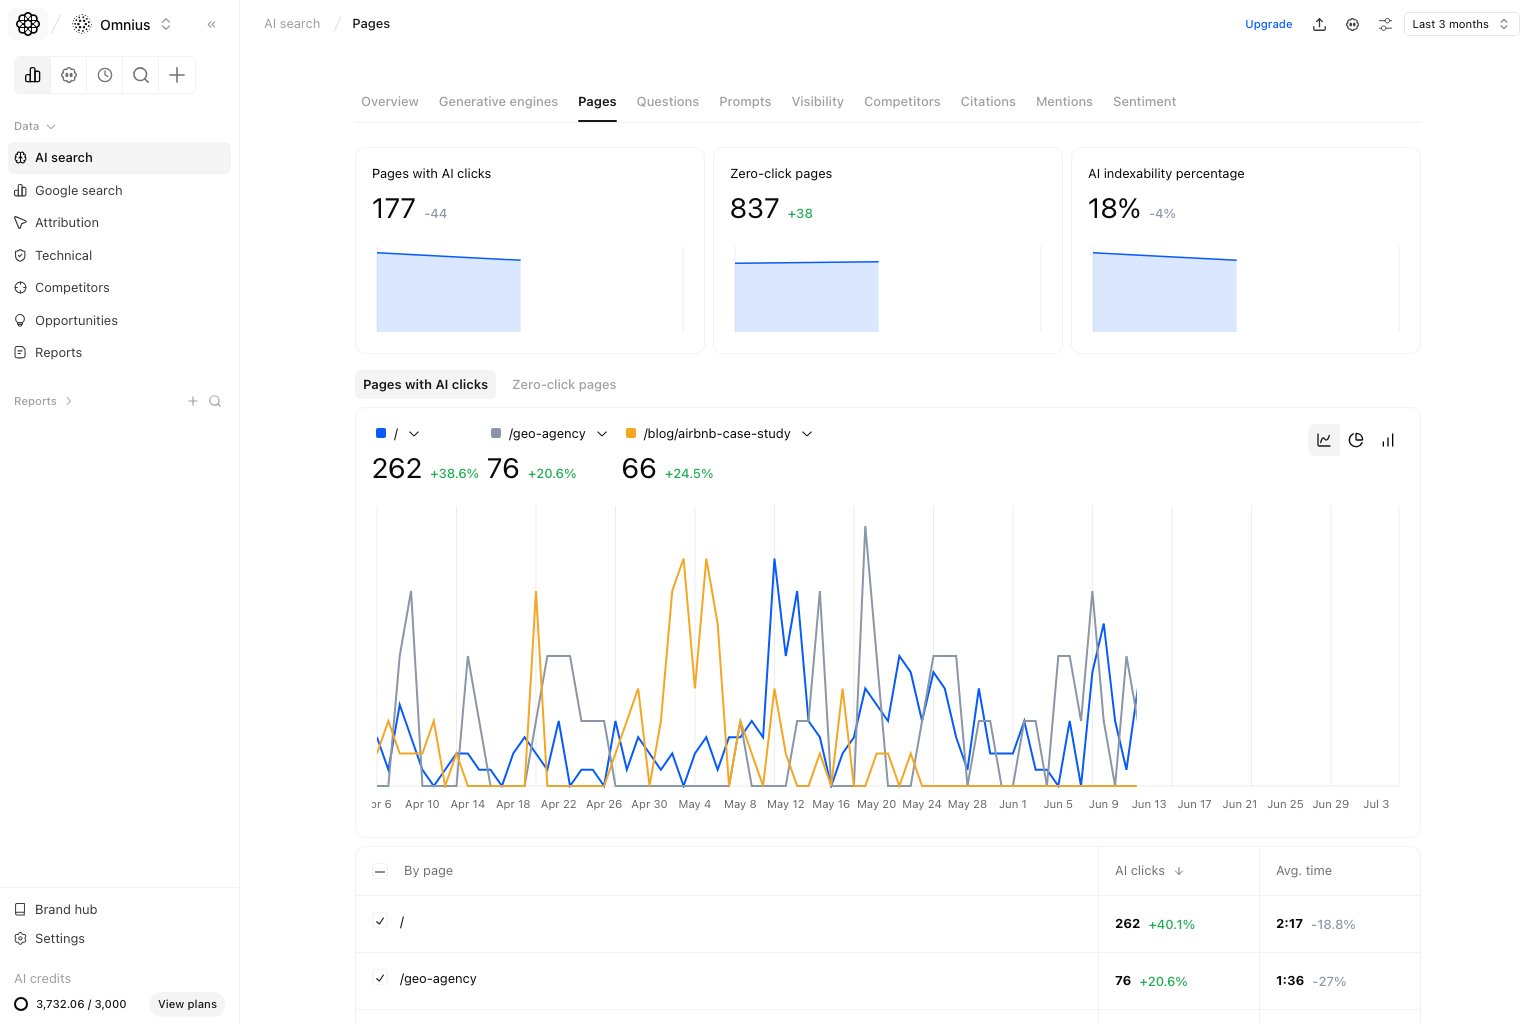This screenshot has height=1024, width=1536.
Task: Open the /geo-agency series dropdown
Action: point(602,434)
